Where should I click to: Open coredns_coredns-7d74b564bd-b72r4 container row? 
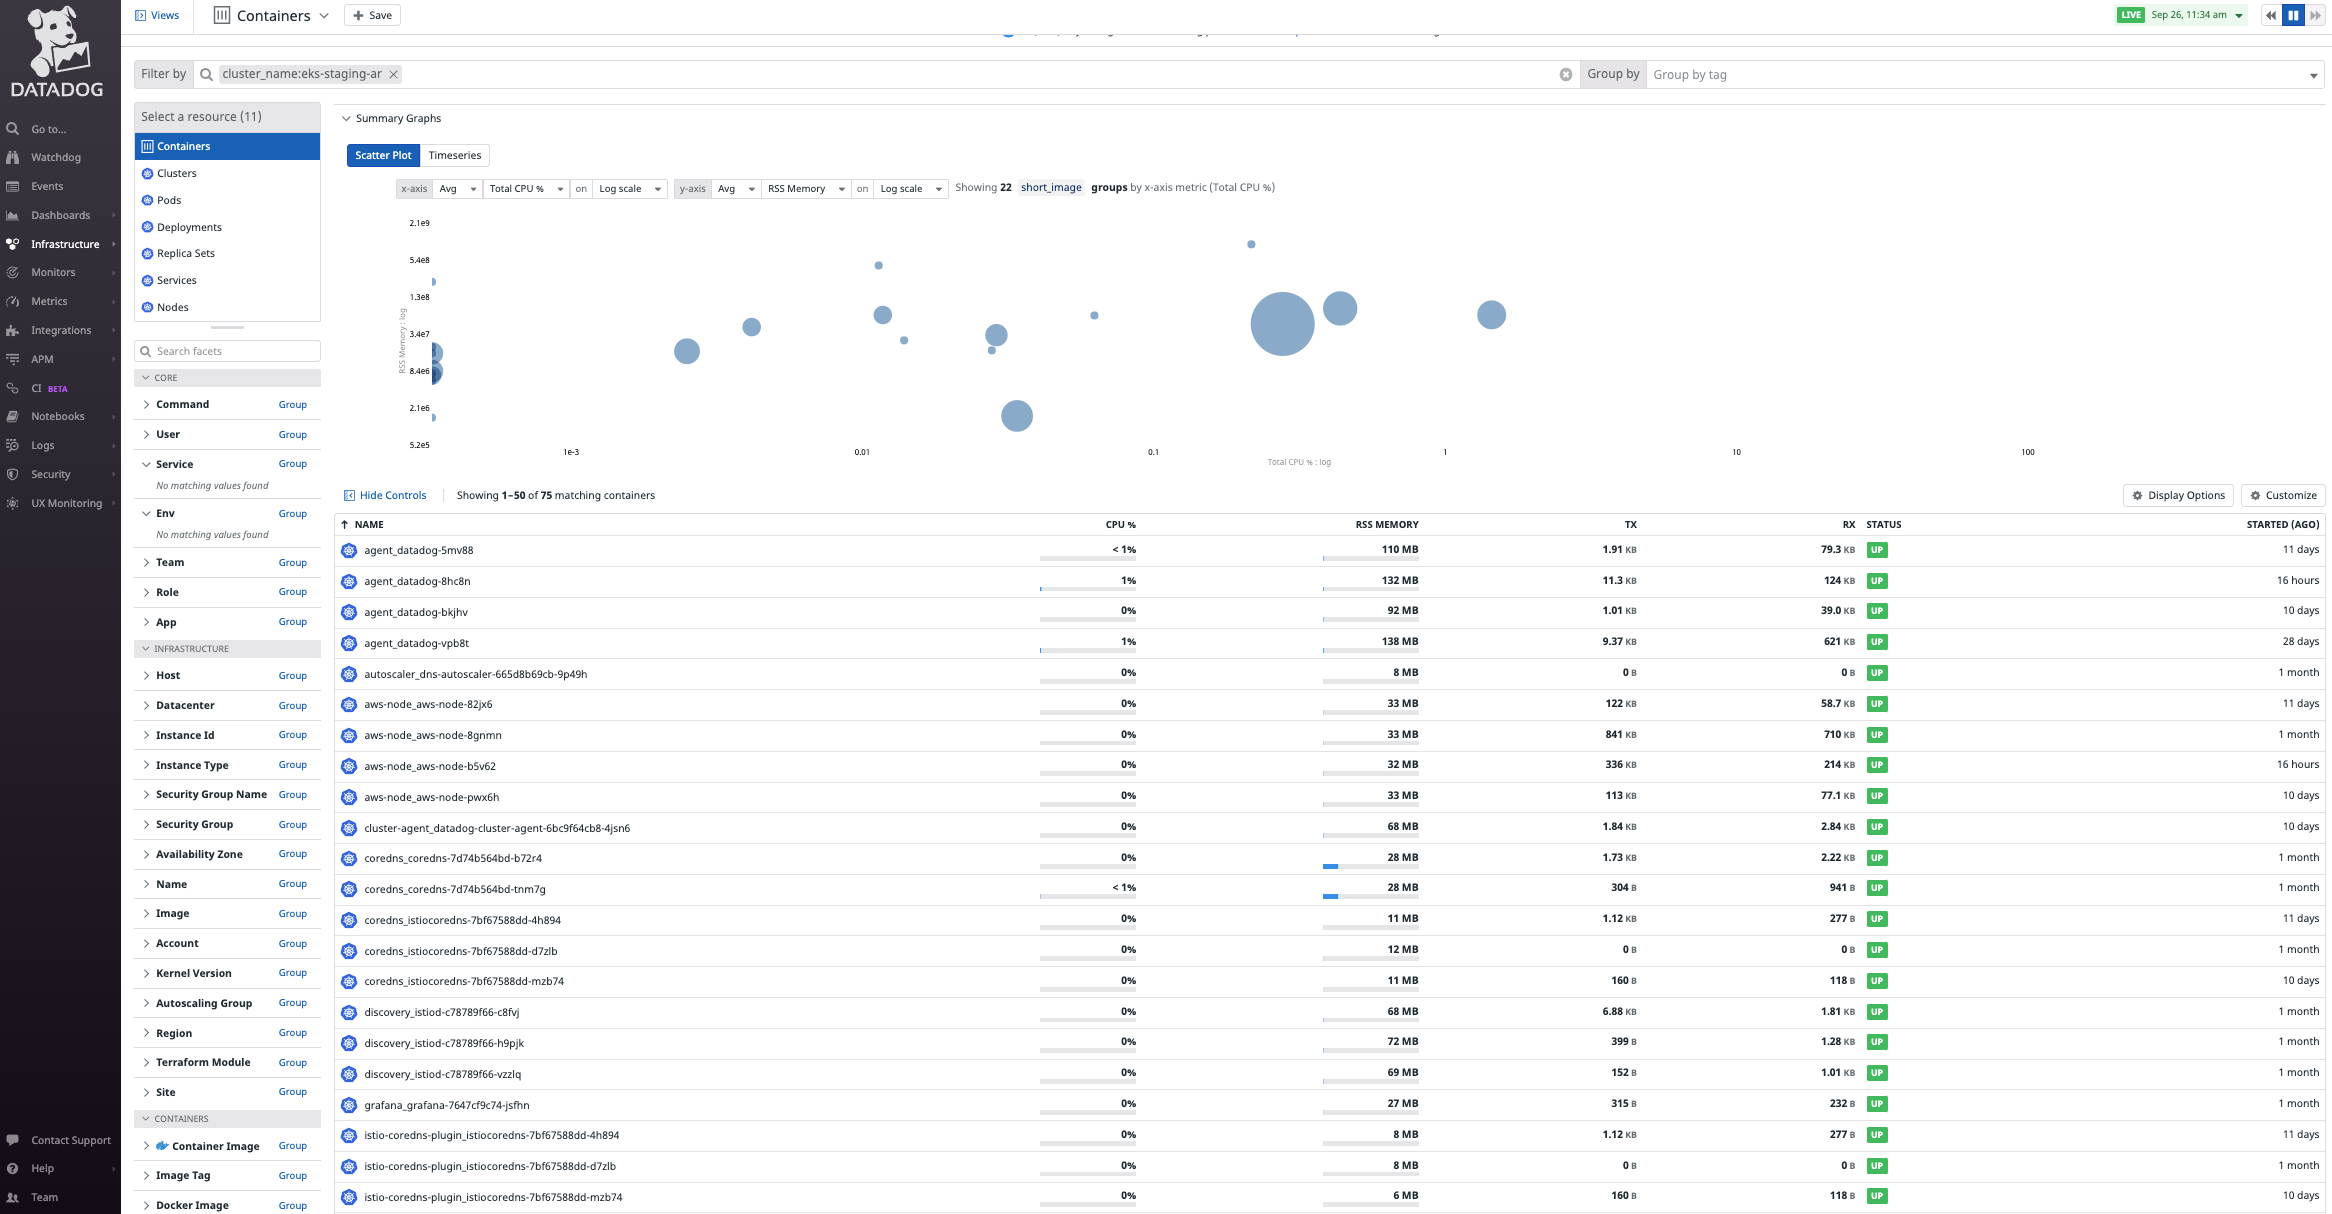point(1330,858)
